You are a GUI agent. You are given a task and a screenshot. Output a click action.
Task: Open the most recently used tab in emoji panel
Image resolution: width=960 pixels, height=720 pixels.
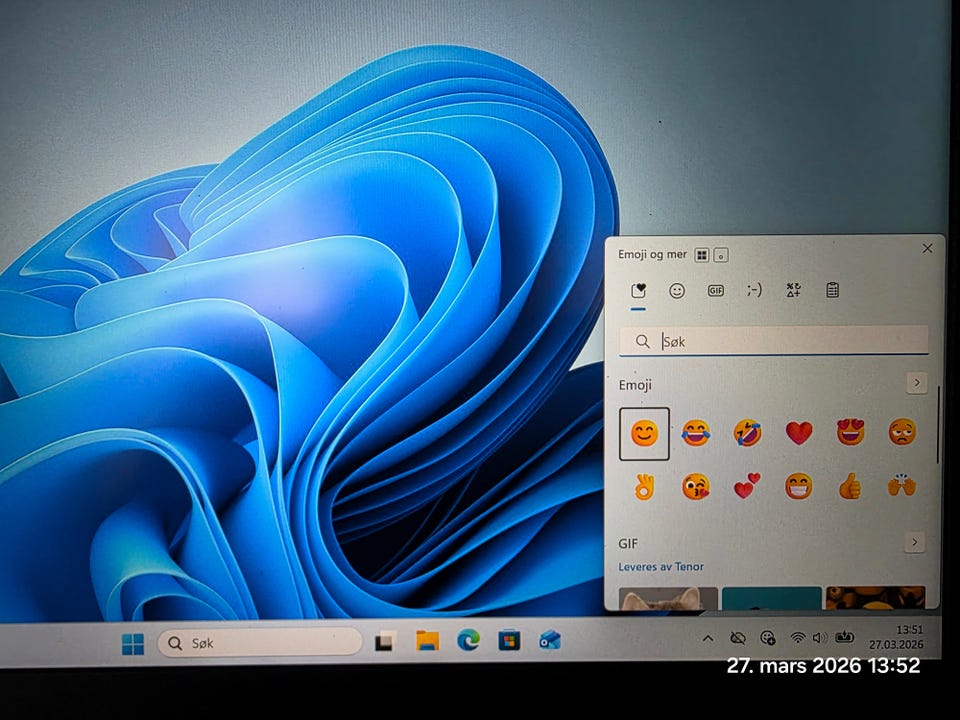[639, 290]
